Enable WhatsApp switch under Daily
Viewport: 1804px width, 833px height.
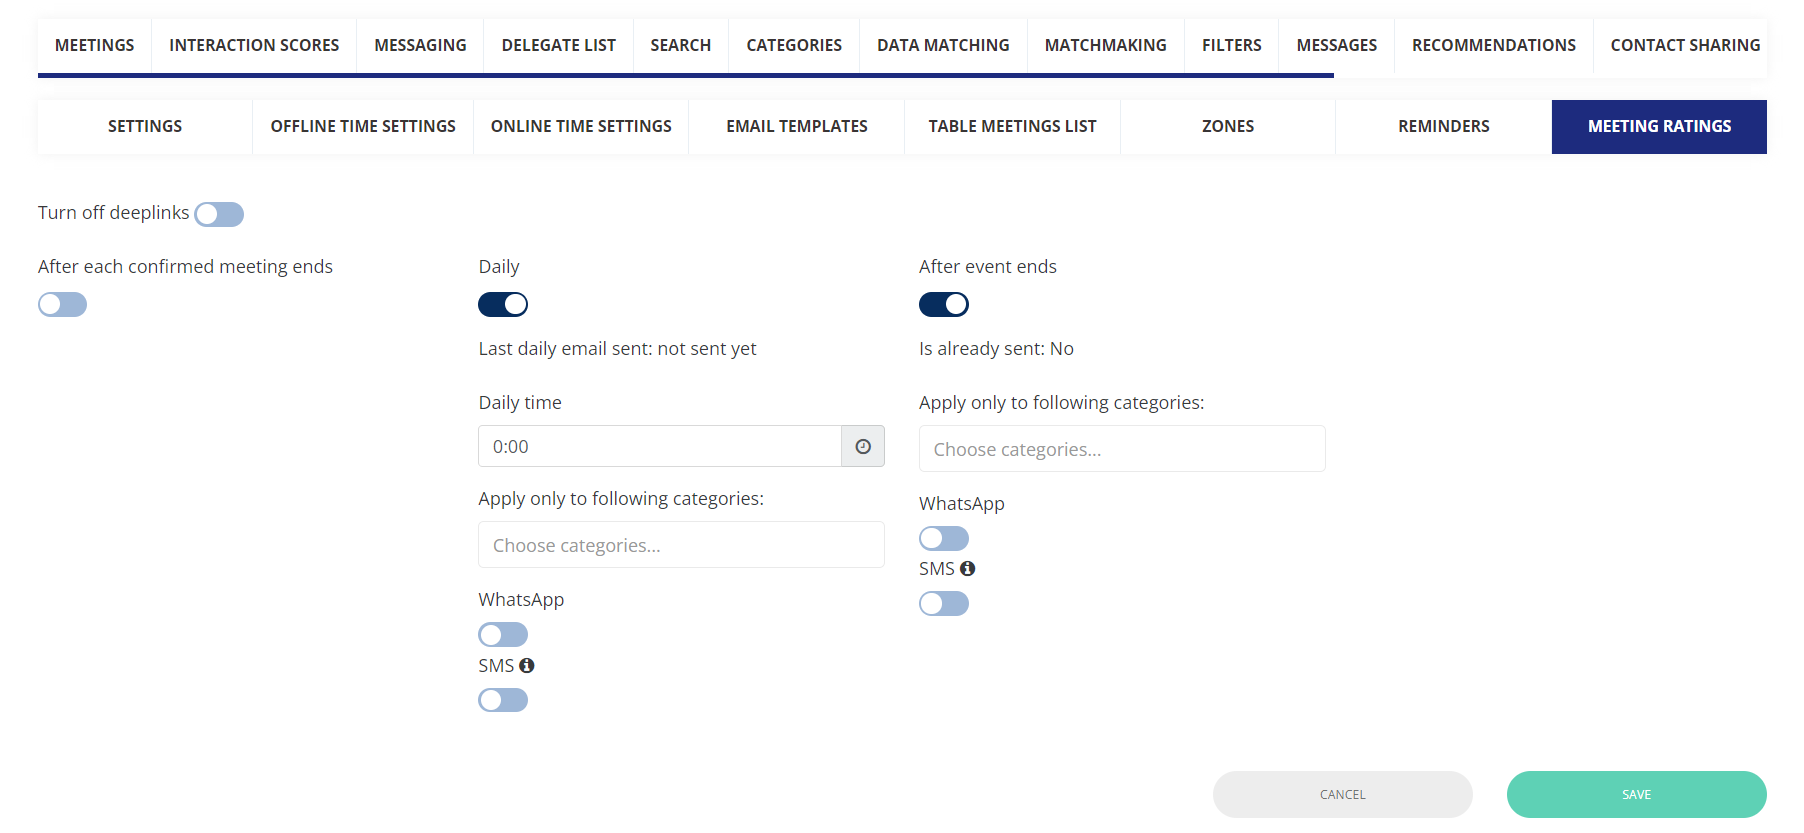tap(503, 634)
